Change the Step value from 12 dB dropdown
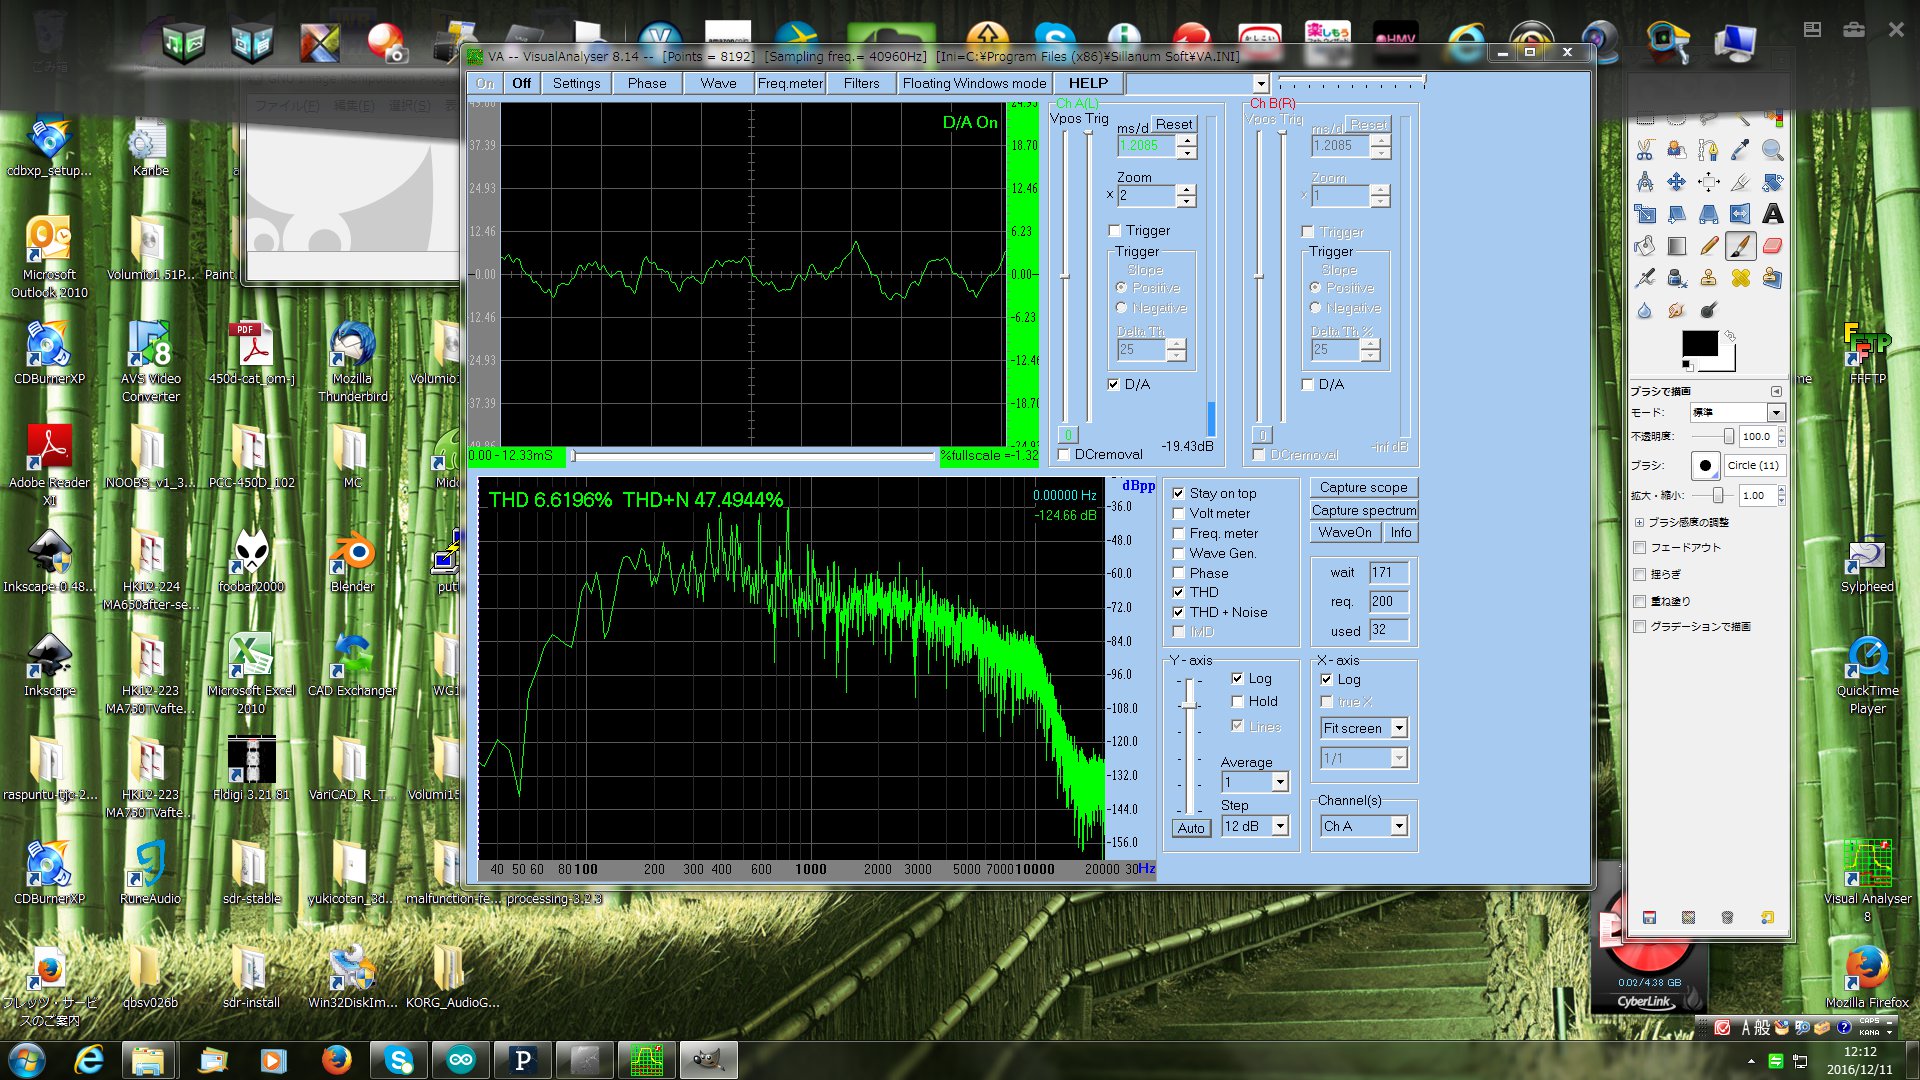The image size is (1920, 1080). 1283,826
